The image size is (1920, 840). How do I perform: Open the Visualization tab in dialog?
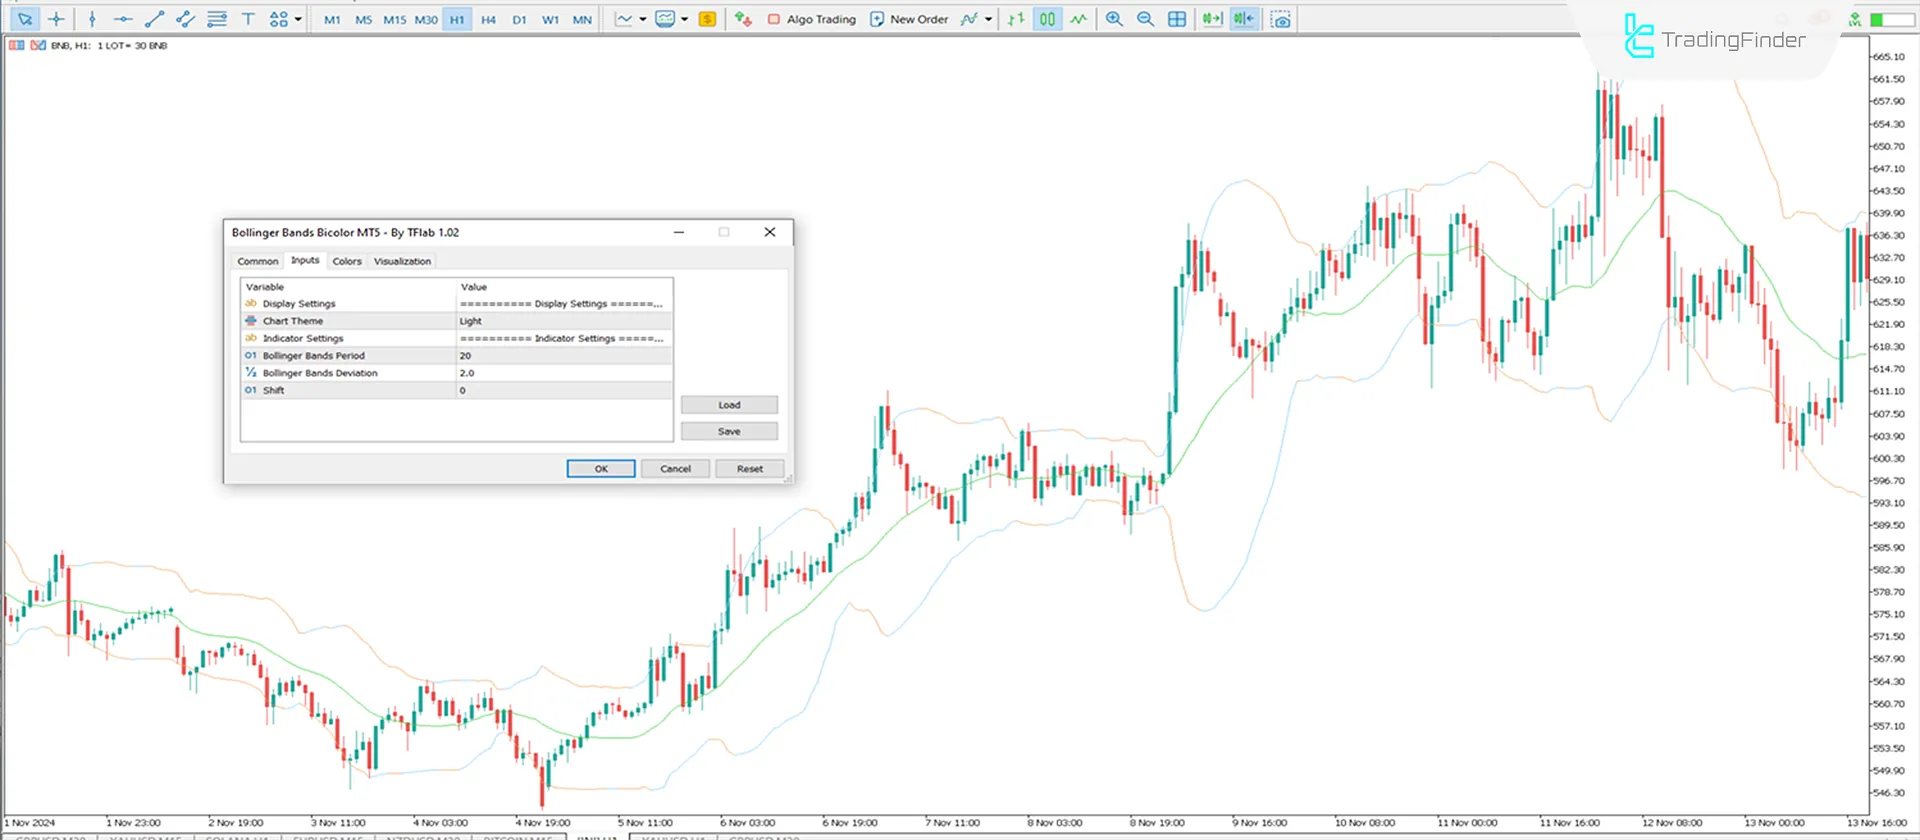point(402,261)
